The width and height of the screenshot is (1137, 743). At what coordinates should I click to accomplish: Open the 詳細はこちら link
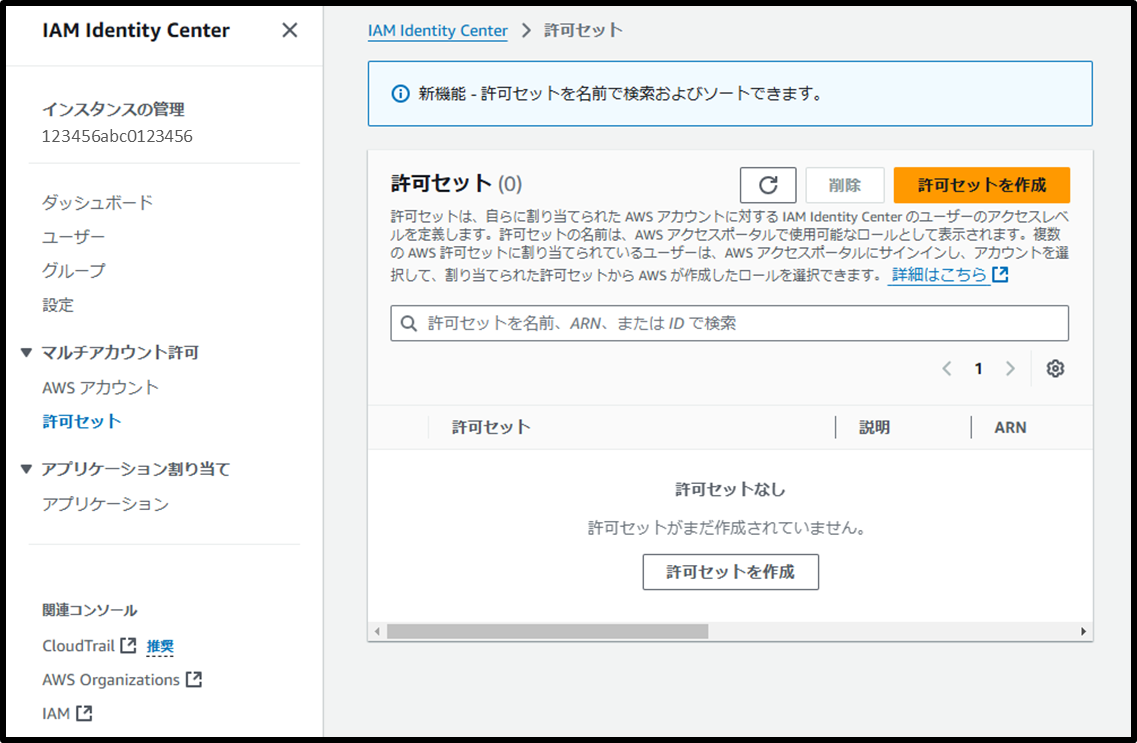939,275
